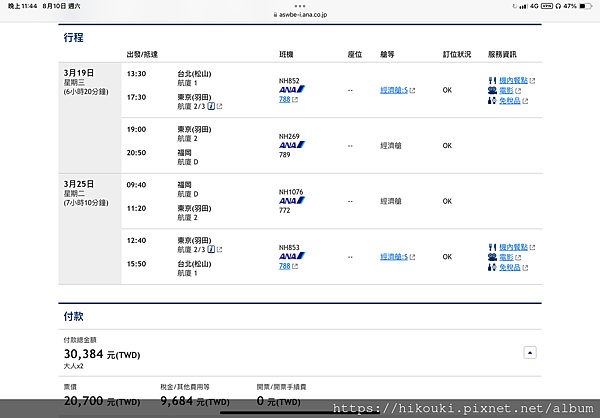Collapse the payment total details arrow
The height and width of the screenshot is (418, 600).
pos(530,353)
